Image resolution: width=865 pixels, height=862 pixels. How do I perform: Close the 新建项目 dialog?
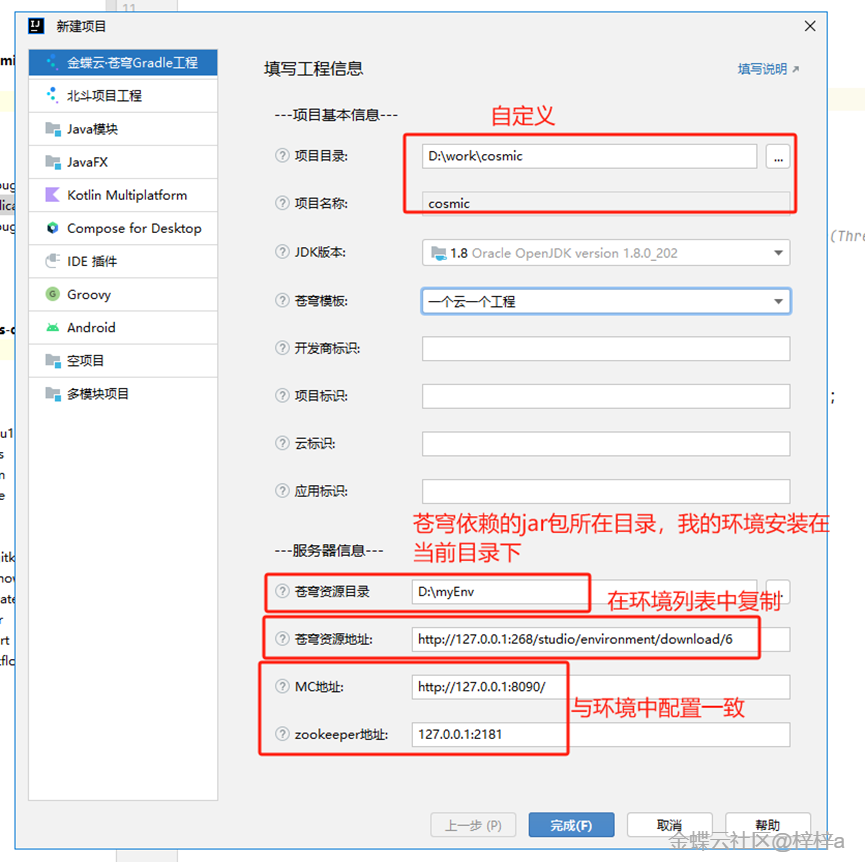810,26
